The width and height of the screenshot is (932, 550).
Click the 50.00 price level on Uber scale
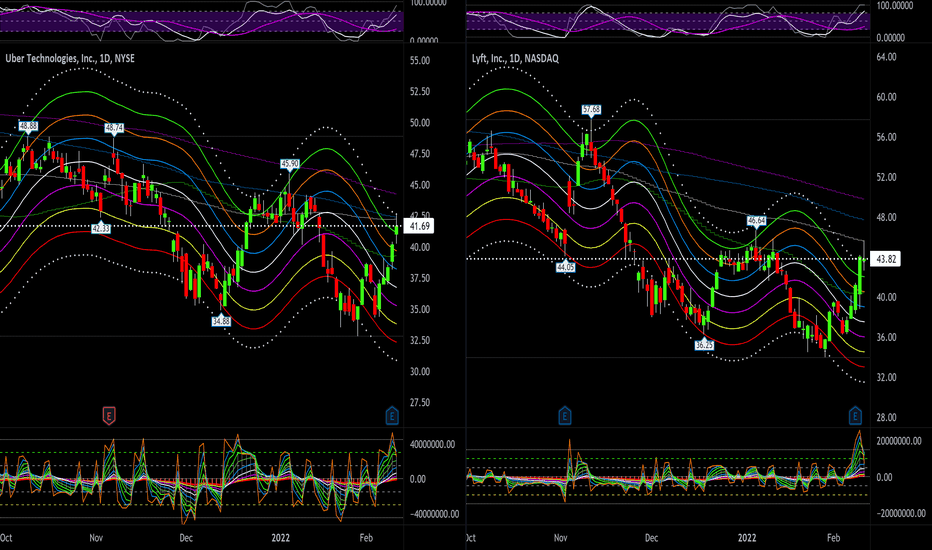pos(420,123)
